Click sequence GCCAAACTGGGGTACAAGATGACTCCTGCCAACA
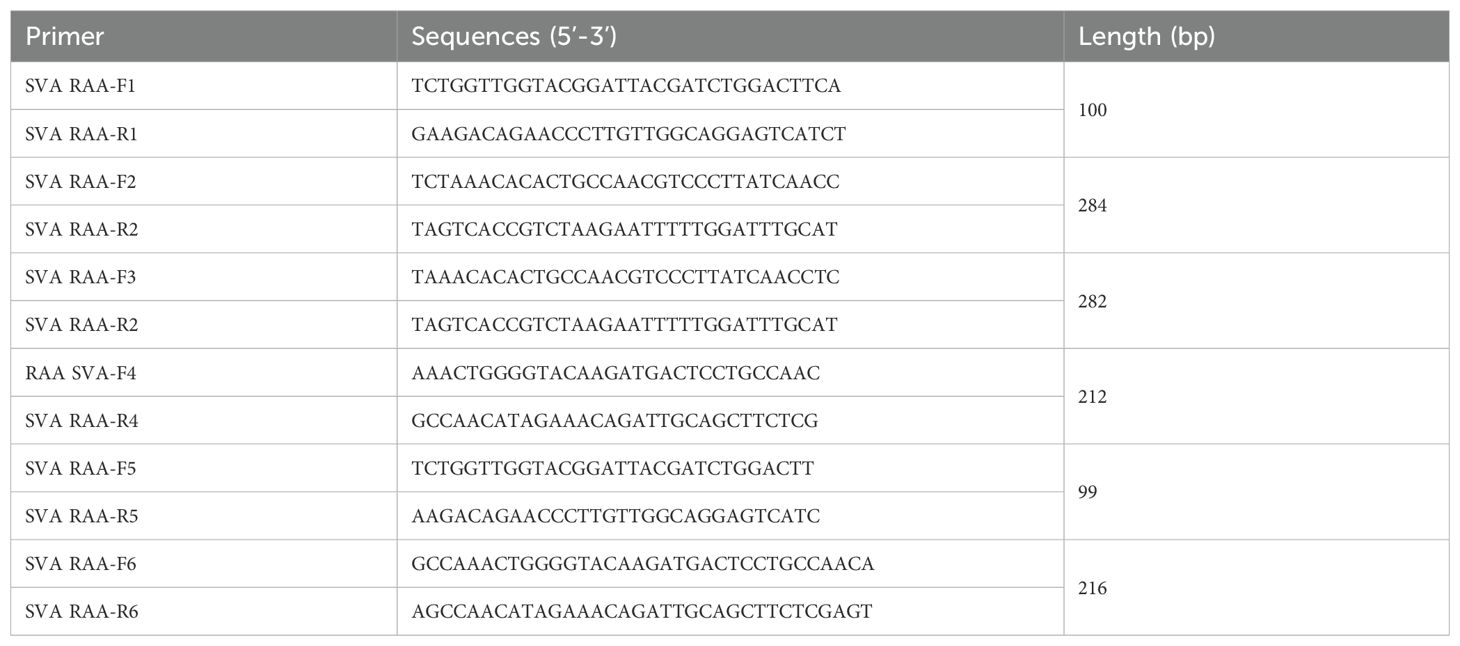1460x646 pixels. pos(642,564)
